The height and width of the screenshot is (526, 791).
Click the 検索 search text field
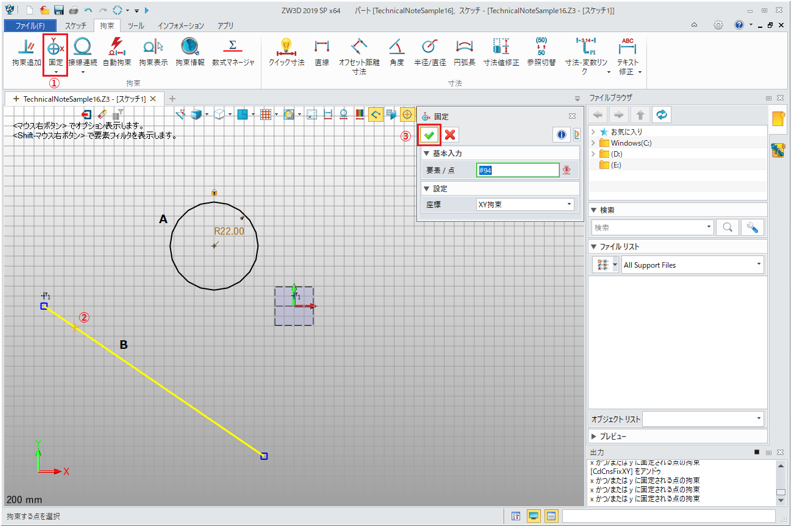pos(652,227)
